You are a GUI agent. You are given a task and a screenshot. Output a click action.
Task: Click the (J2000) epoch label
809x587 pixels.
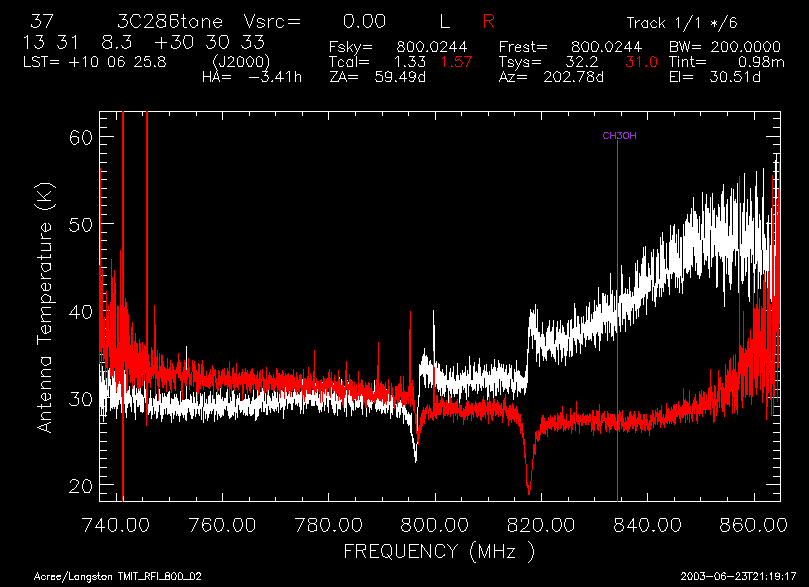pos(241,62)
